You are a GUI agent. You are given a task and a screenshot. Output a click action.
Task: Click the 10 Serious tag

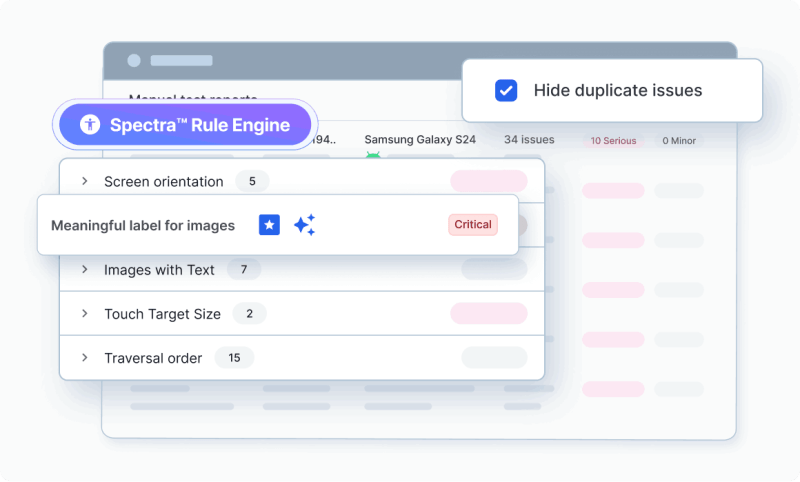point(613,141)
